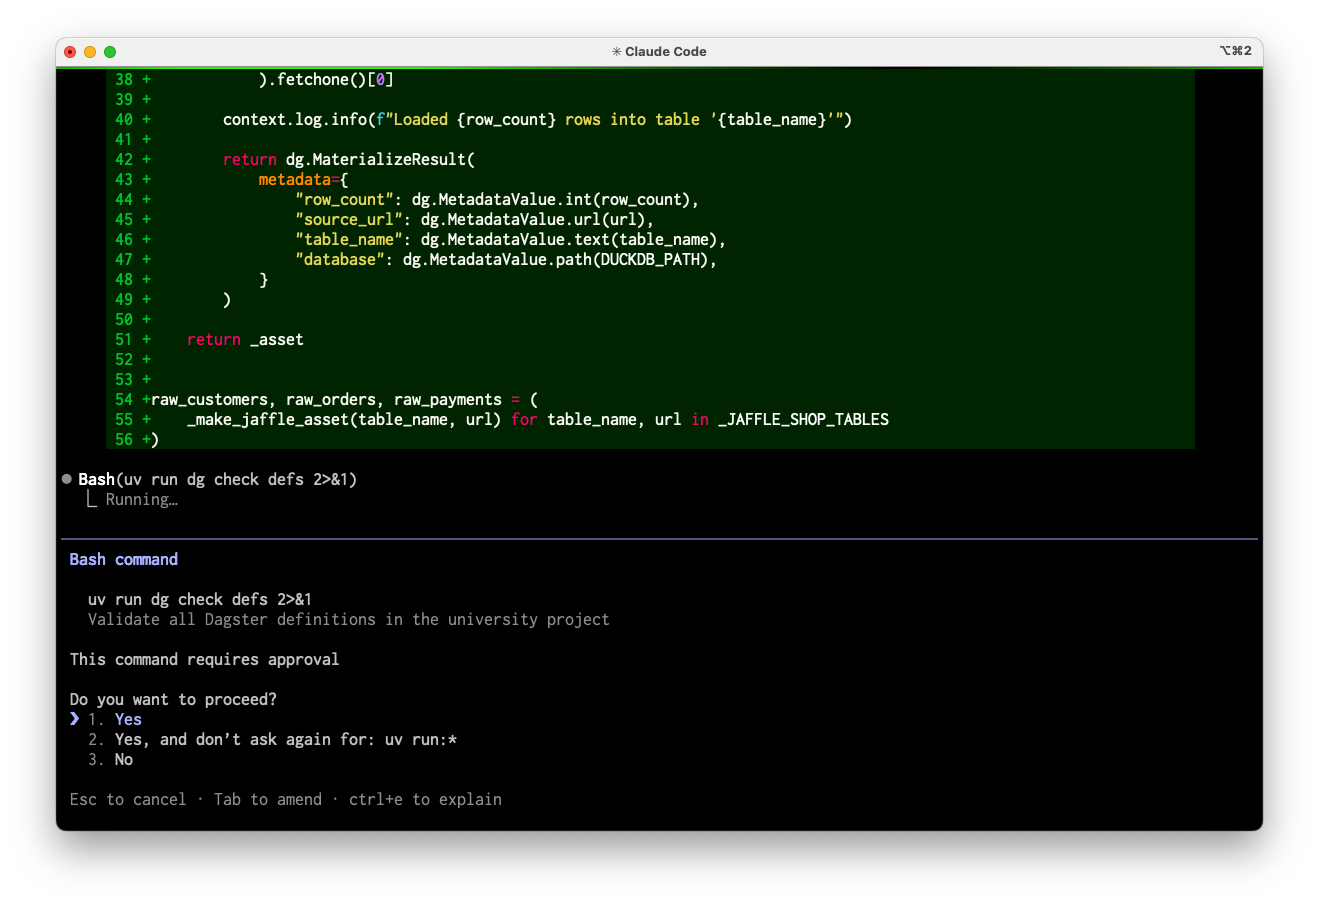Click the gray bullet before the Bash tool call
Image resolution: width=1319 pixels, height=905 pixels.
66,479
